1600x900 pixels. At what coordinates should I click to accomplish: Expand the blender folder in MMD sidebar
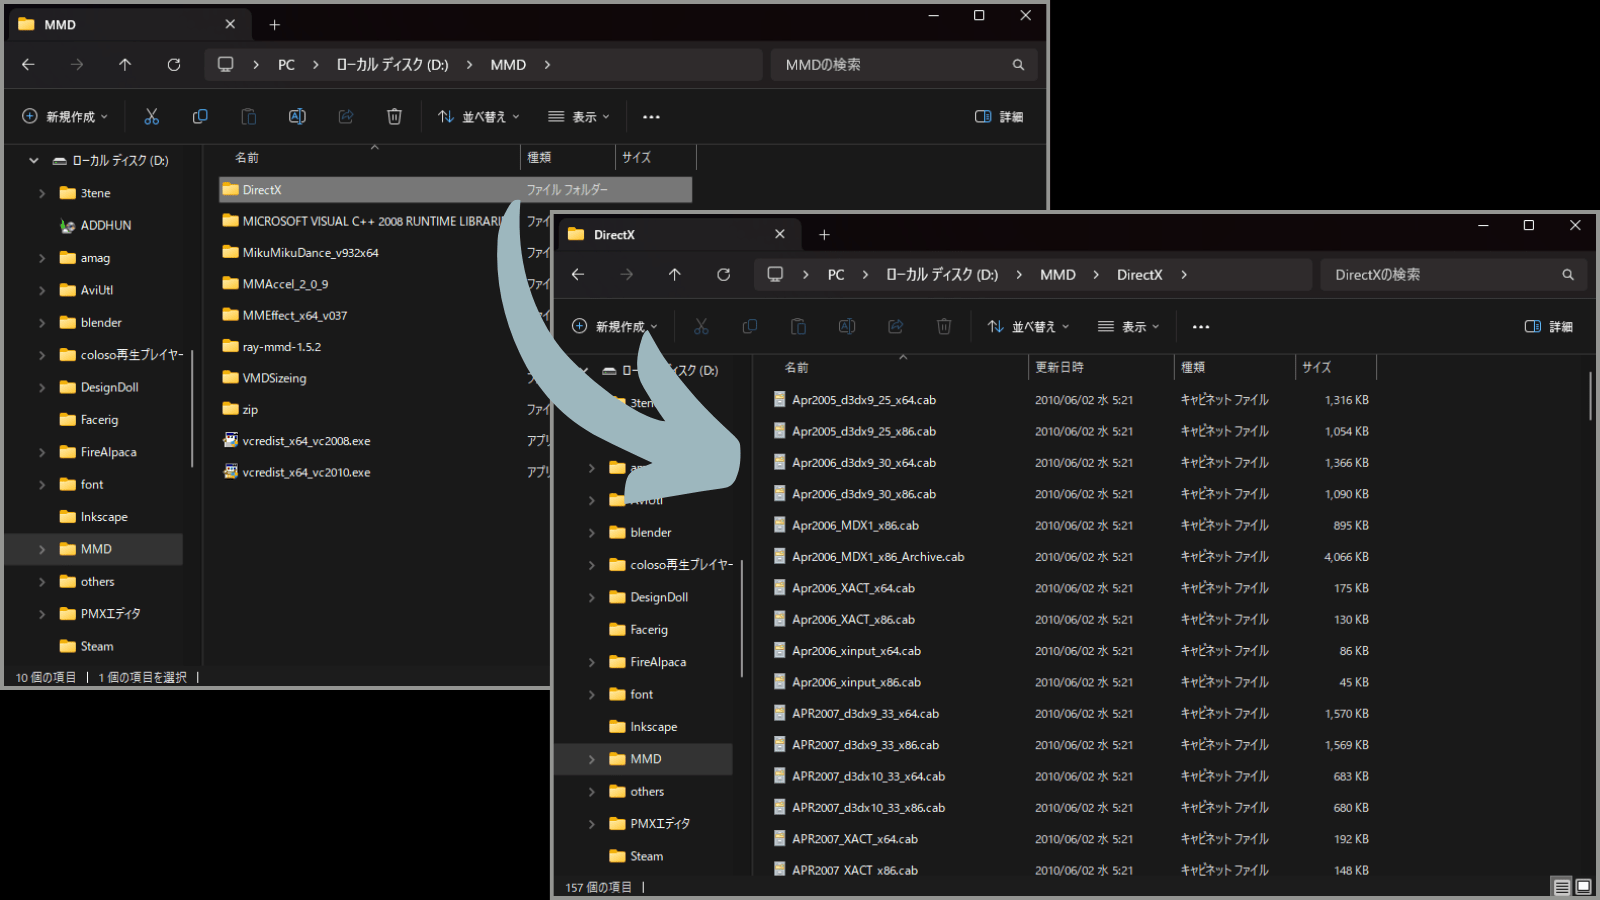click(42, 323)
